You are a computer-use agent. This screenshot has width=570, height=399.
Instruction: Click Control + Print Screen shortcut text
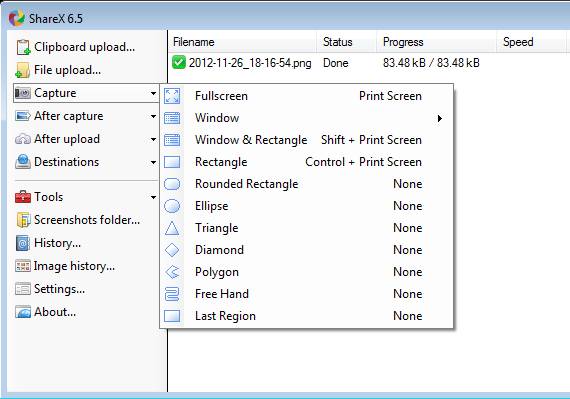coord(364,162)
